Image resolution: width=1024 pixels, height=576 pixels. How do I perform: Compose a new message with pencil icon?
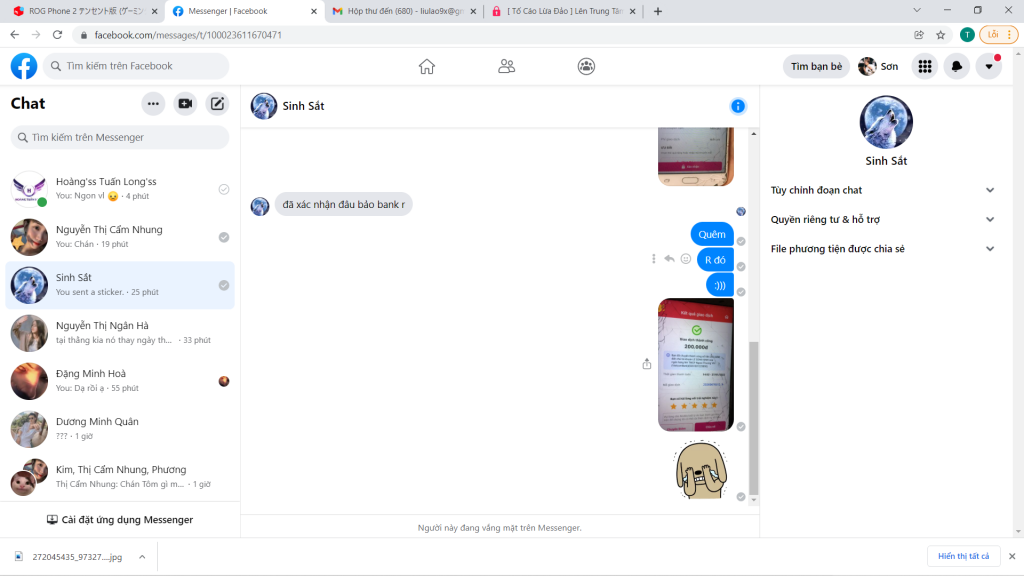pos(217,103)
